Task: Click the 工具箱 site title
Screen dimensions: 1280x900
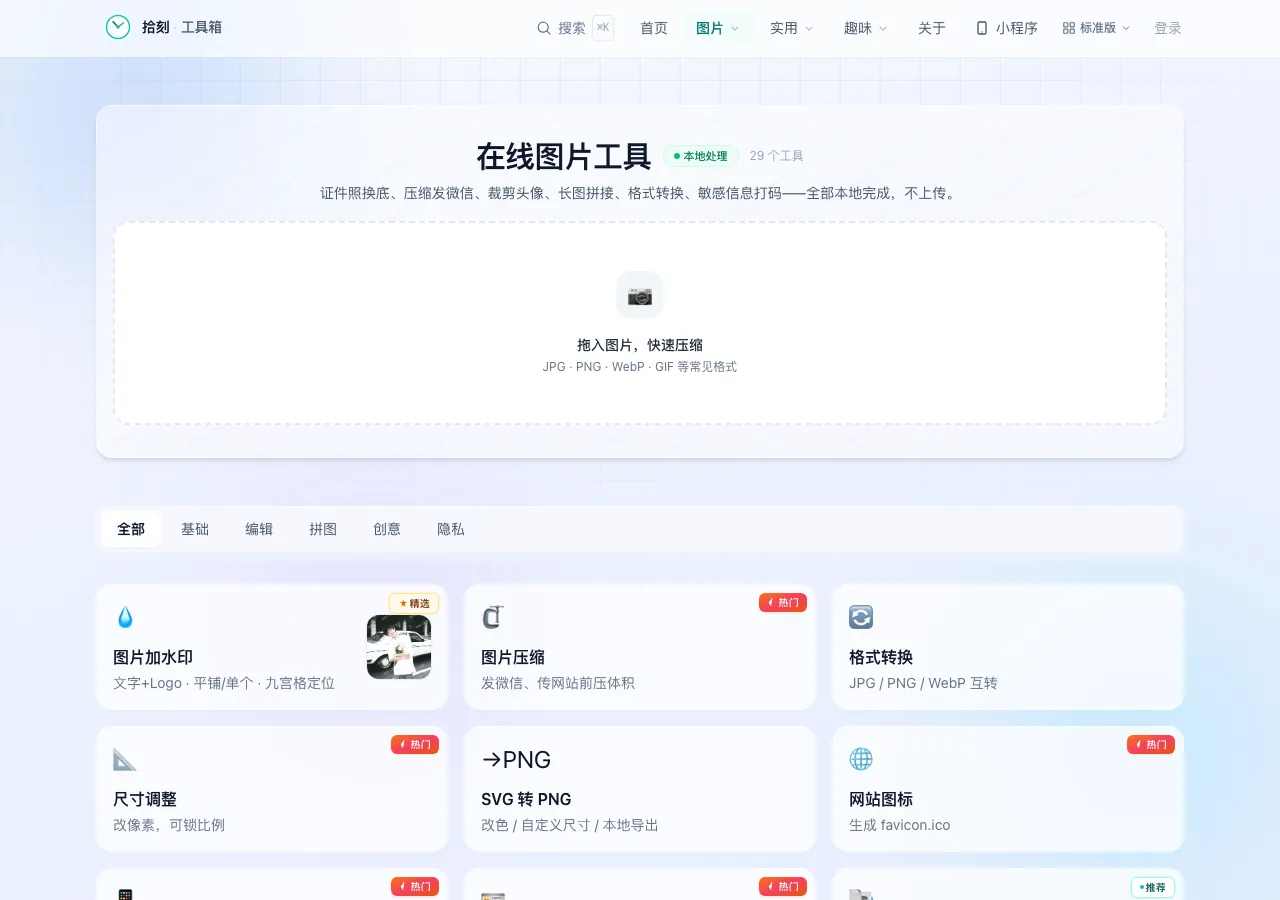Action: (x=202, y=27)
